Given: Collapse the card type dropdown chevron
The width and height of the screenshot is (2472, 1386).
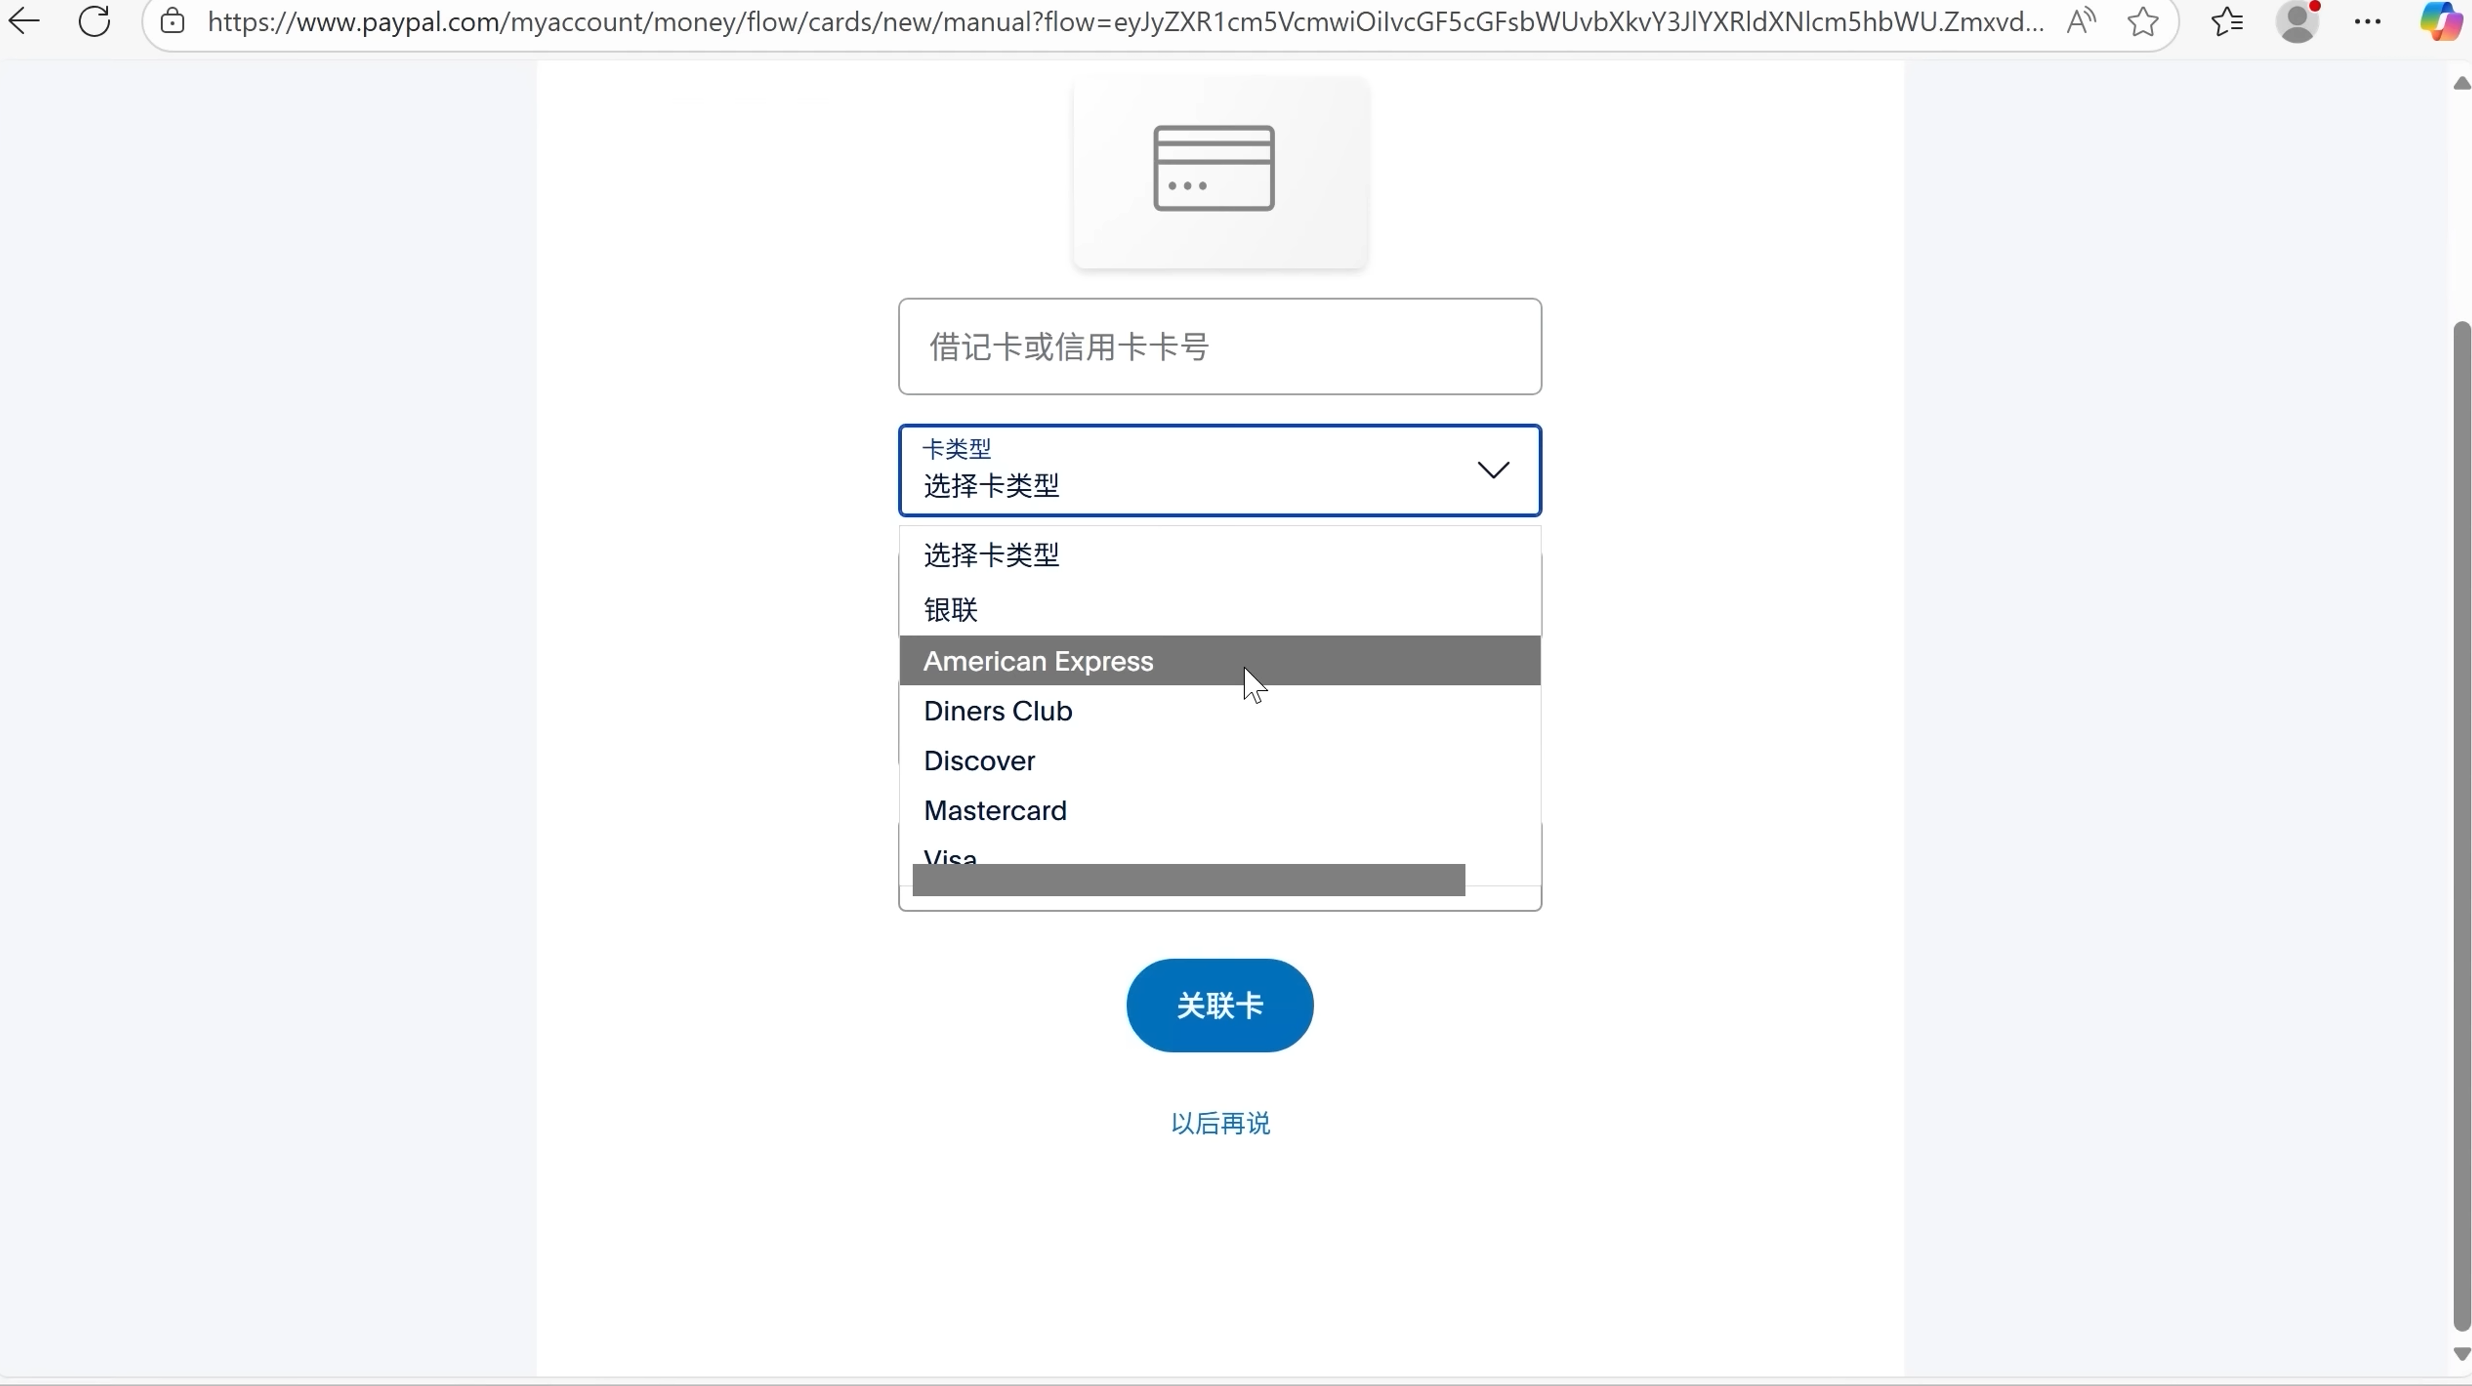Looking at the screenshot, I should coord(1493,470).
